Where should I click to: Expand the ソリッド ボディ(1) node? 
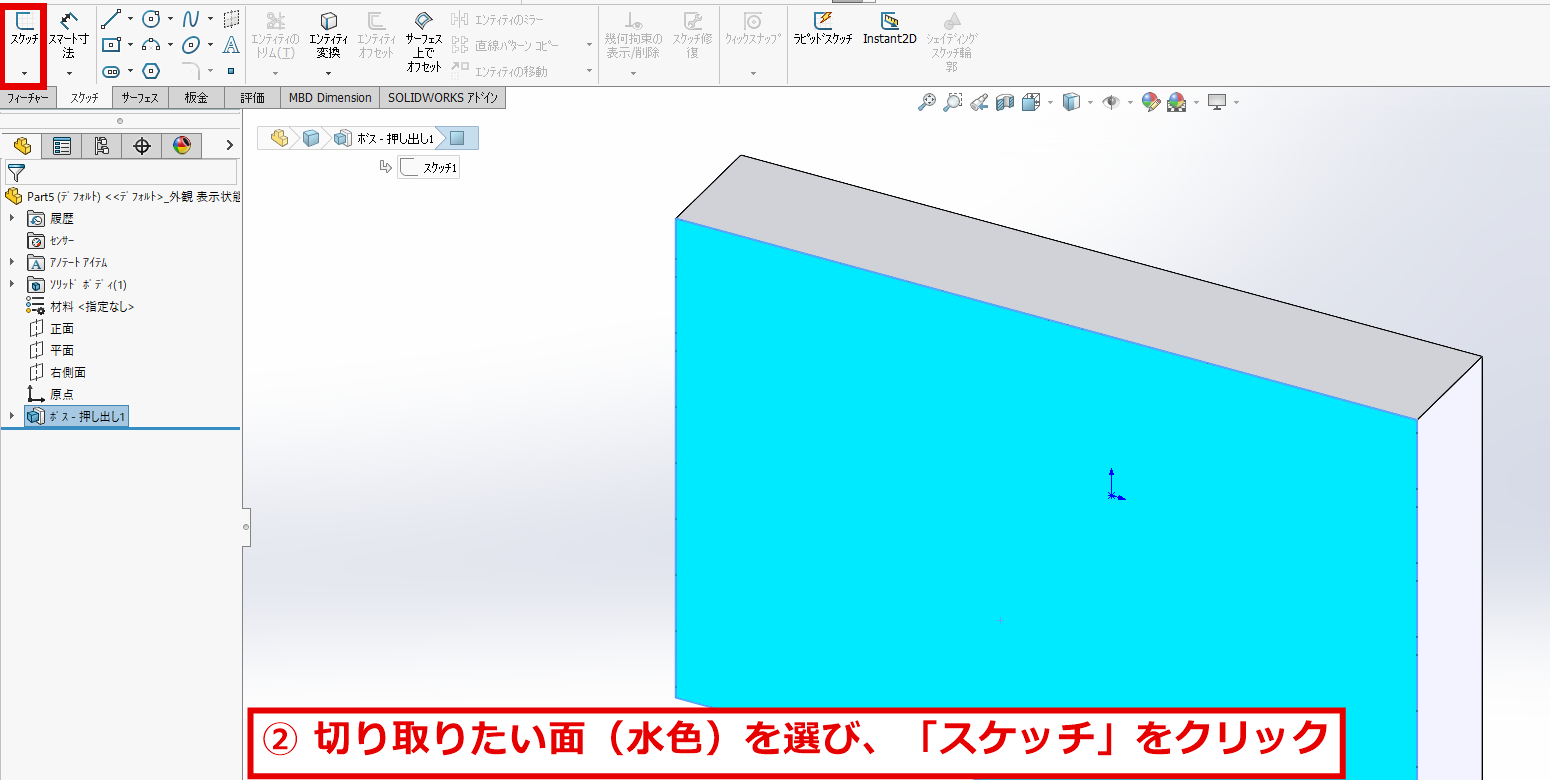[12, 284]
